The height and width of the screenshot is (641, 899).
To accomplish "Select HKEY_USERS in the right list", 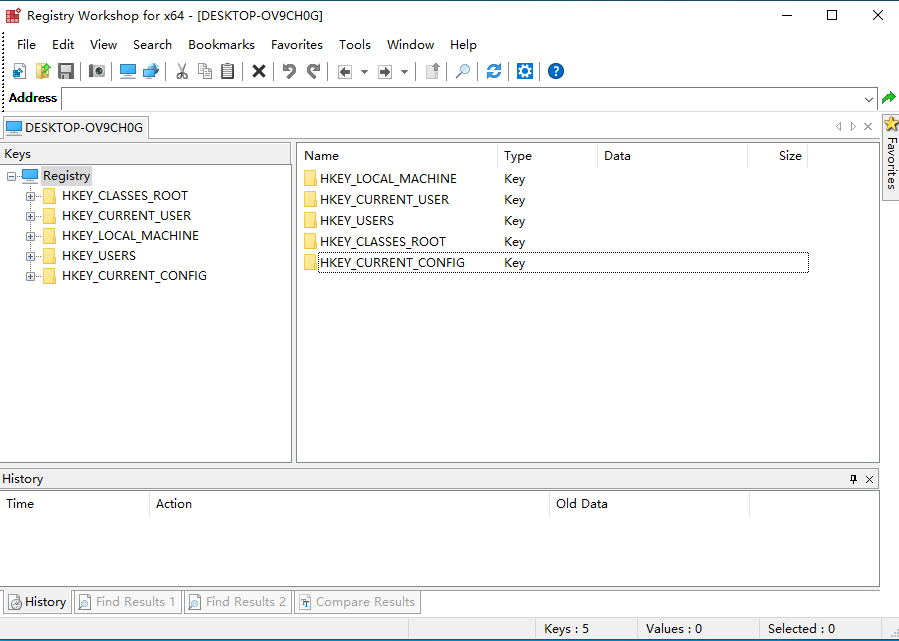I will pyautogui.click(x=357, y=221).
